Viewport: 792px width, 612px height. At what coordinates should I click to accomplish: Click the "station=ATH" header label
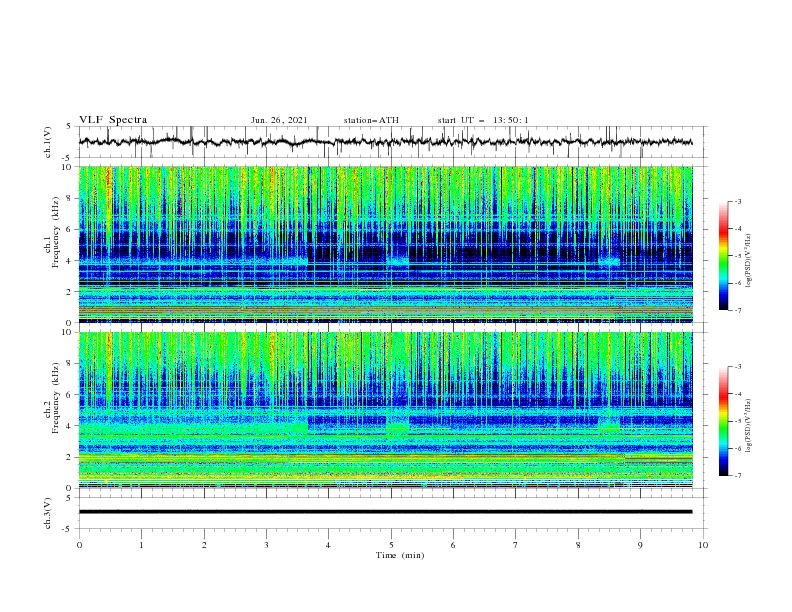371,120
